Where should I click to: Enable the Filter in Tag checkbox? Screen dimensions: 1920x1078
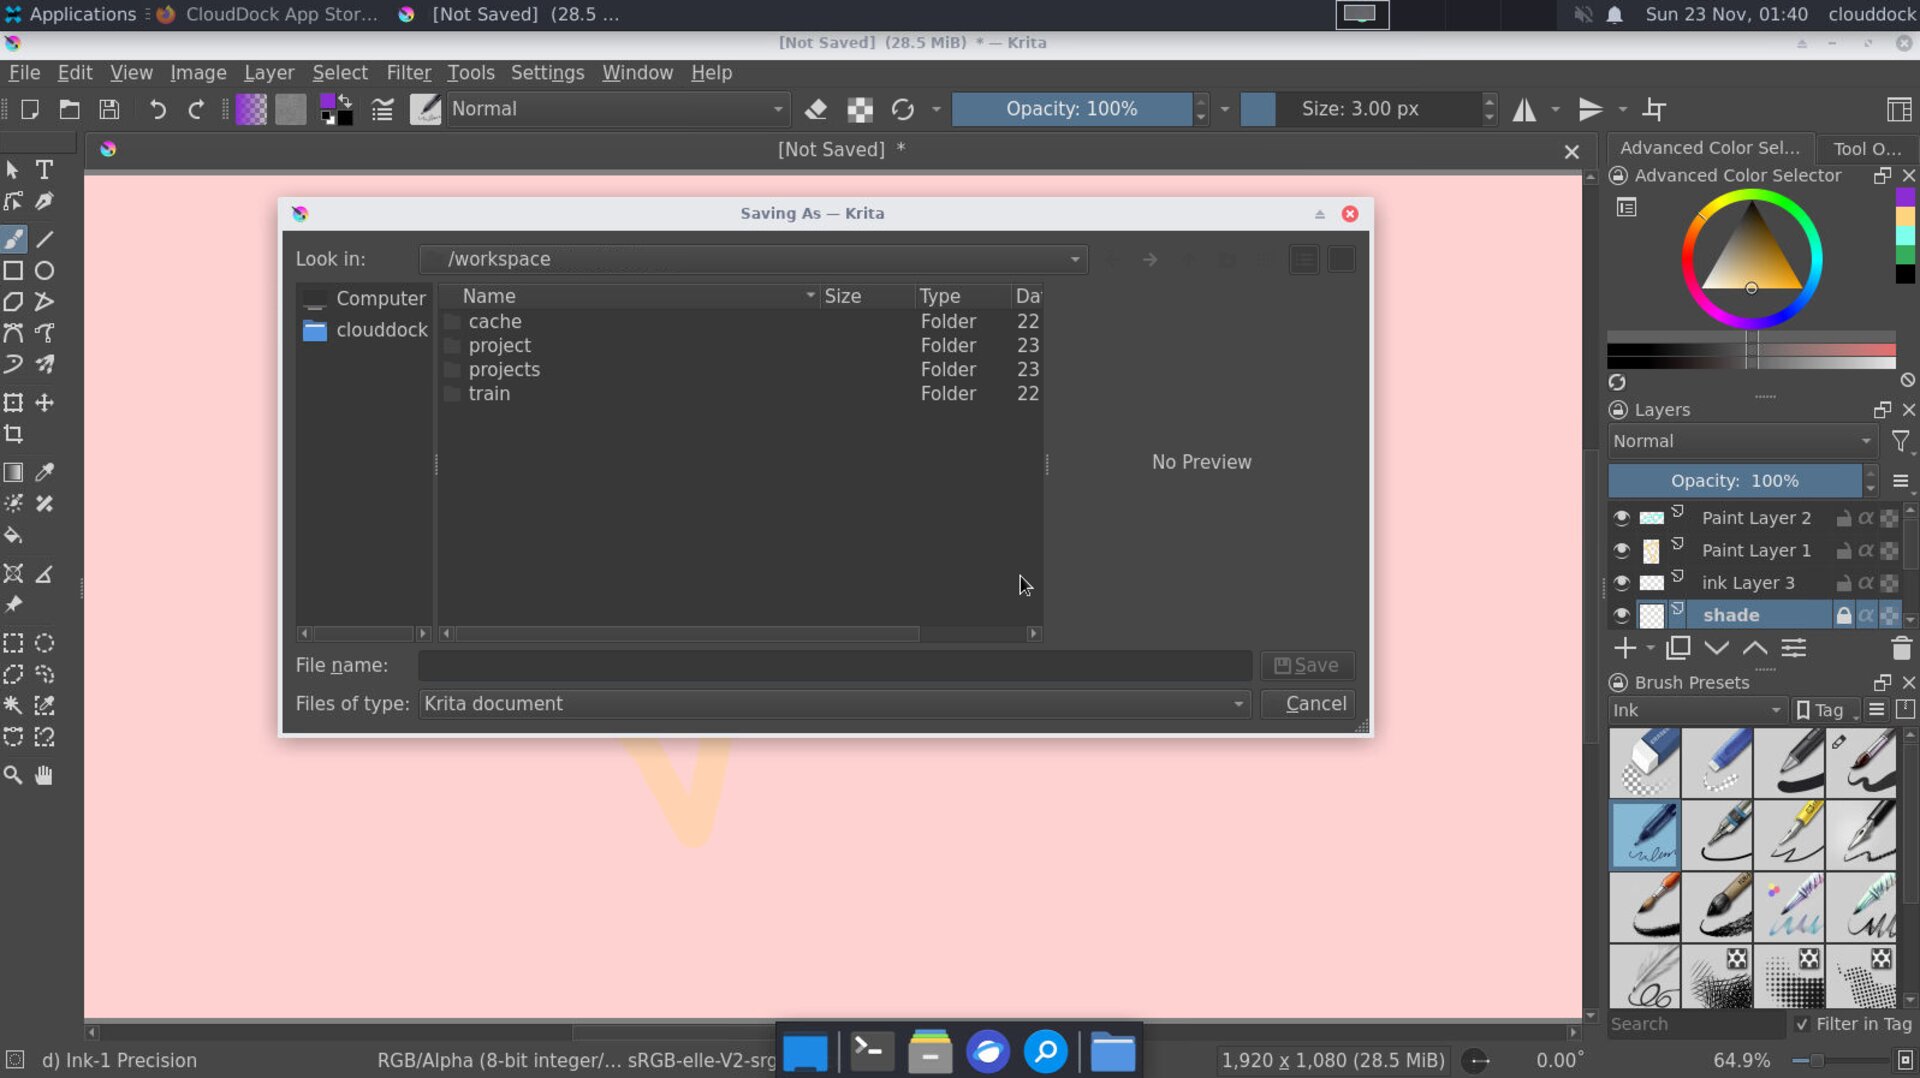(x=1803, y=1024)
